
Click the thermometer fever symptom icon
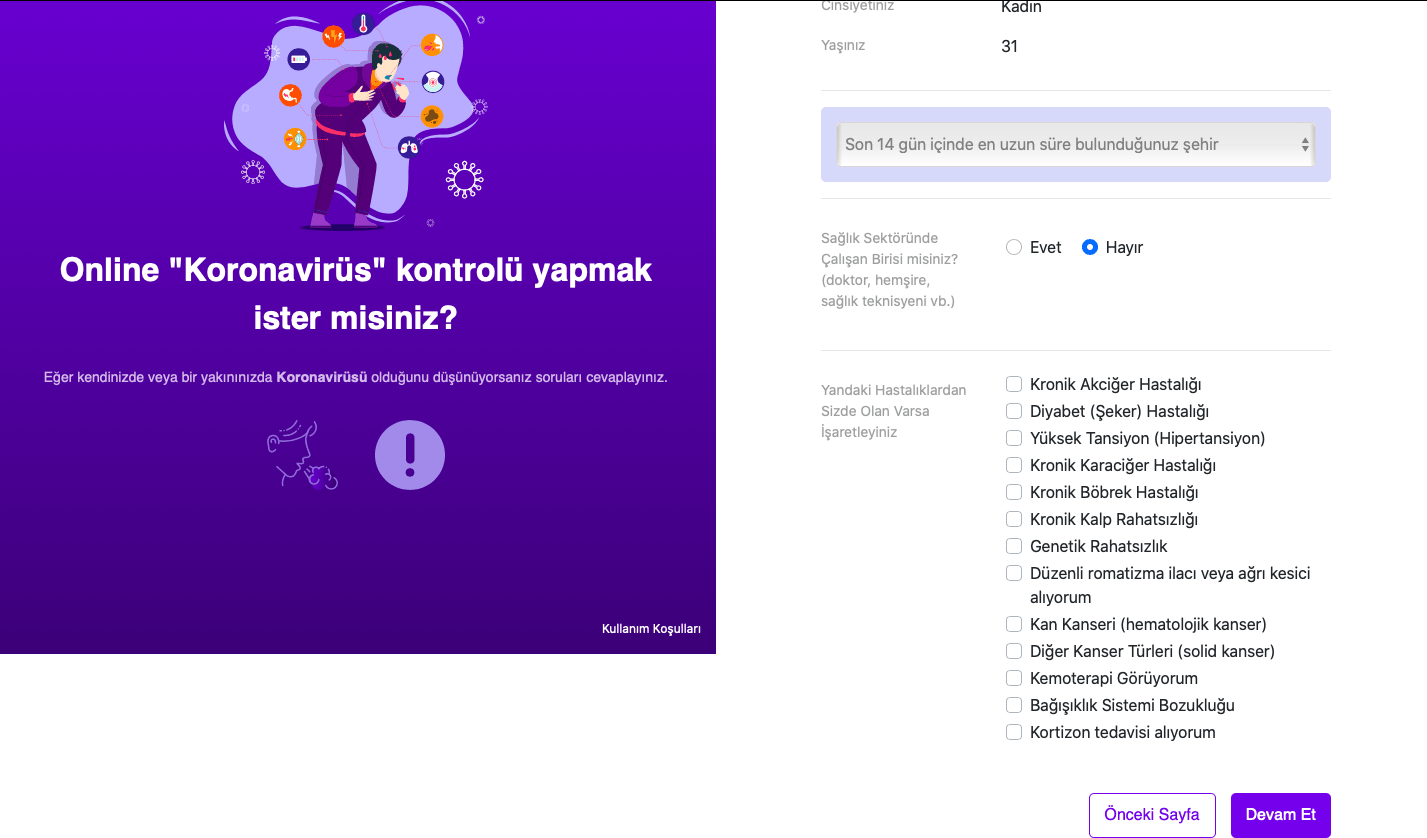(x=363, y=23)
